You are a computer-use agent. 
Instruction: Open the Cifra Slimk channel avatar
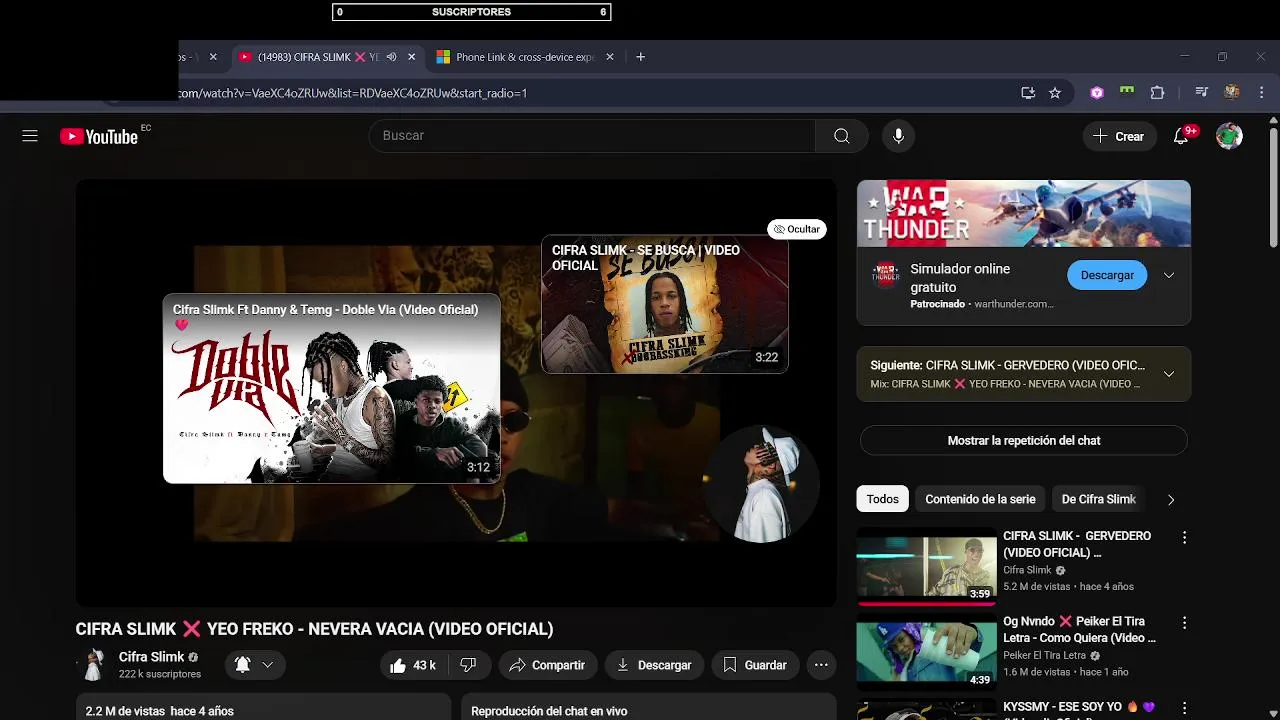click(94, 665)
